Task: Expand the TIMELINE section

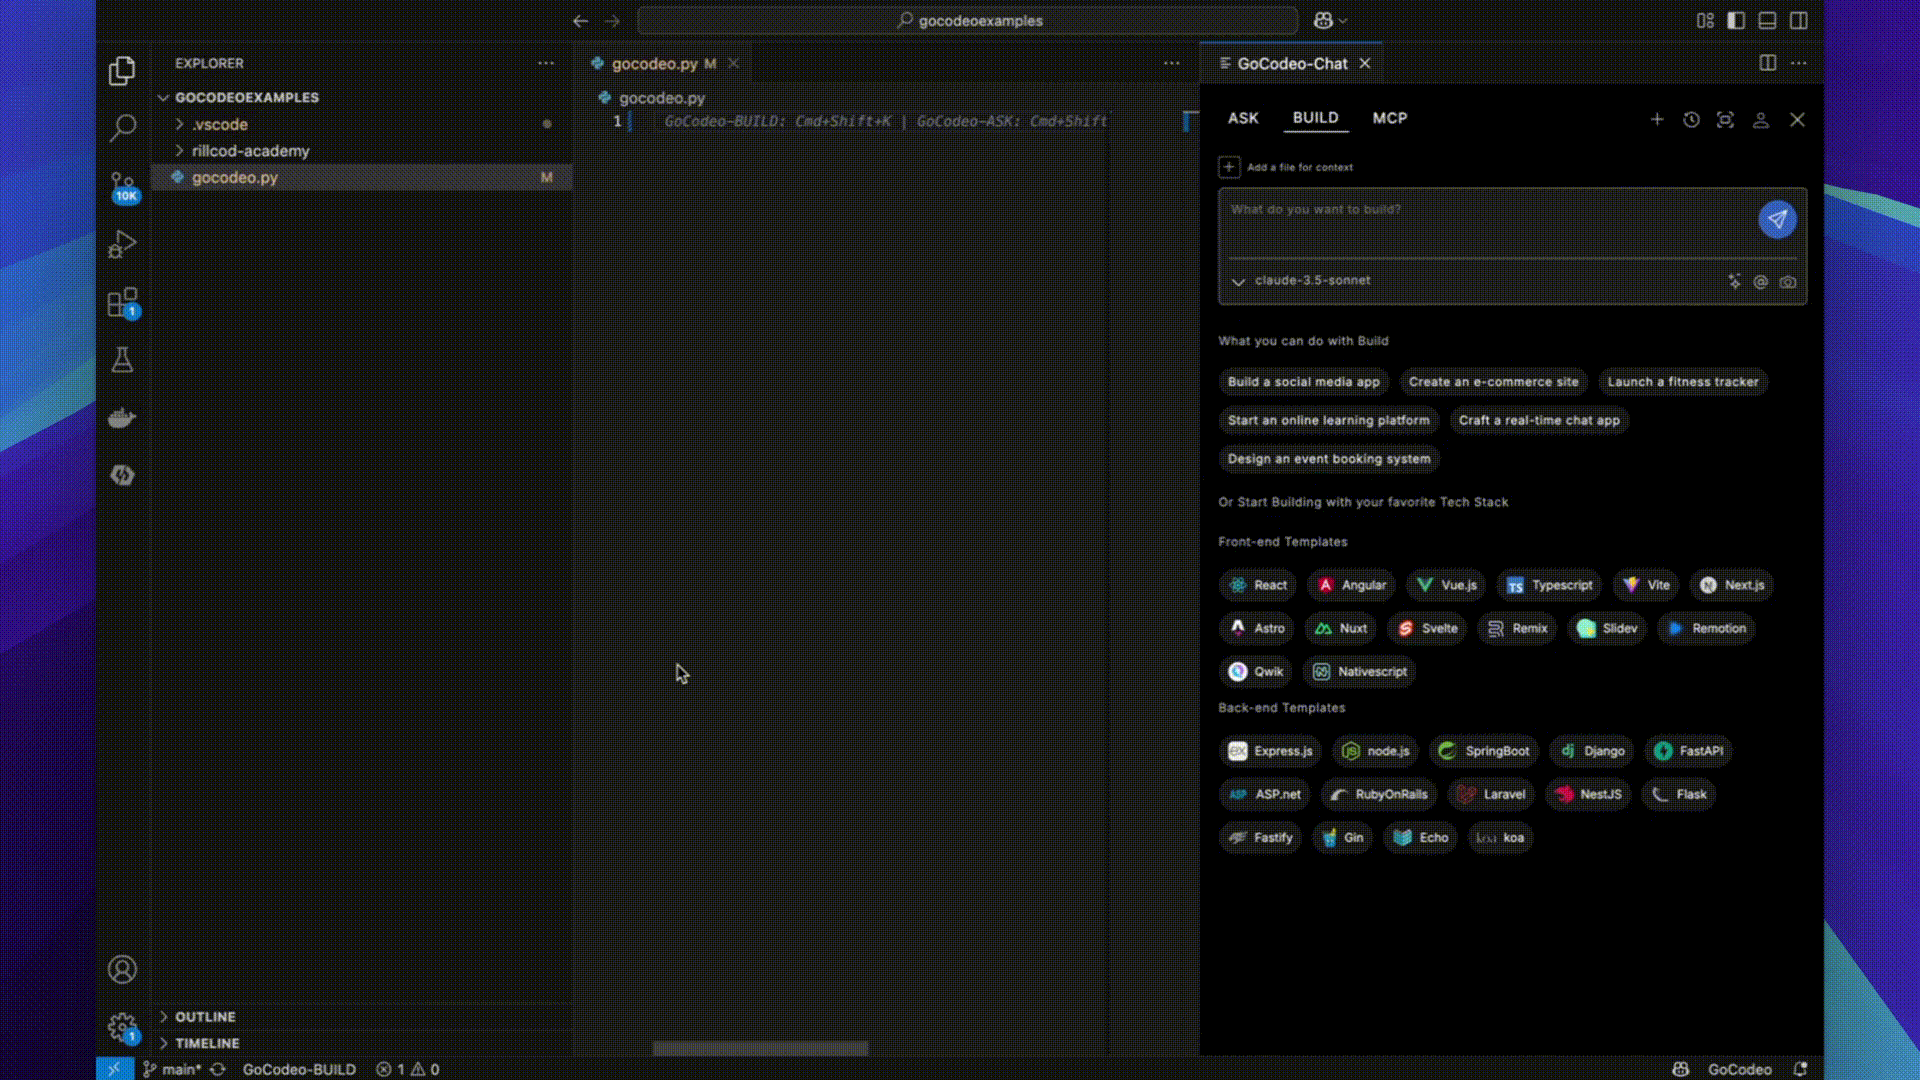Action: 207,1043
